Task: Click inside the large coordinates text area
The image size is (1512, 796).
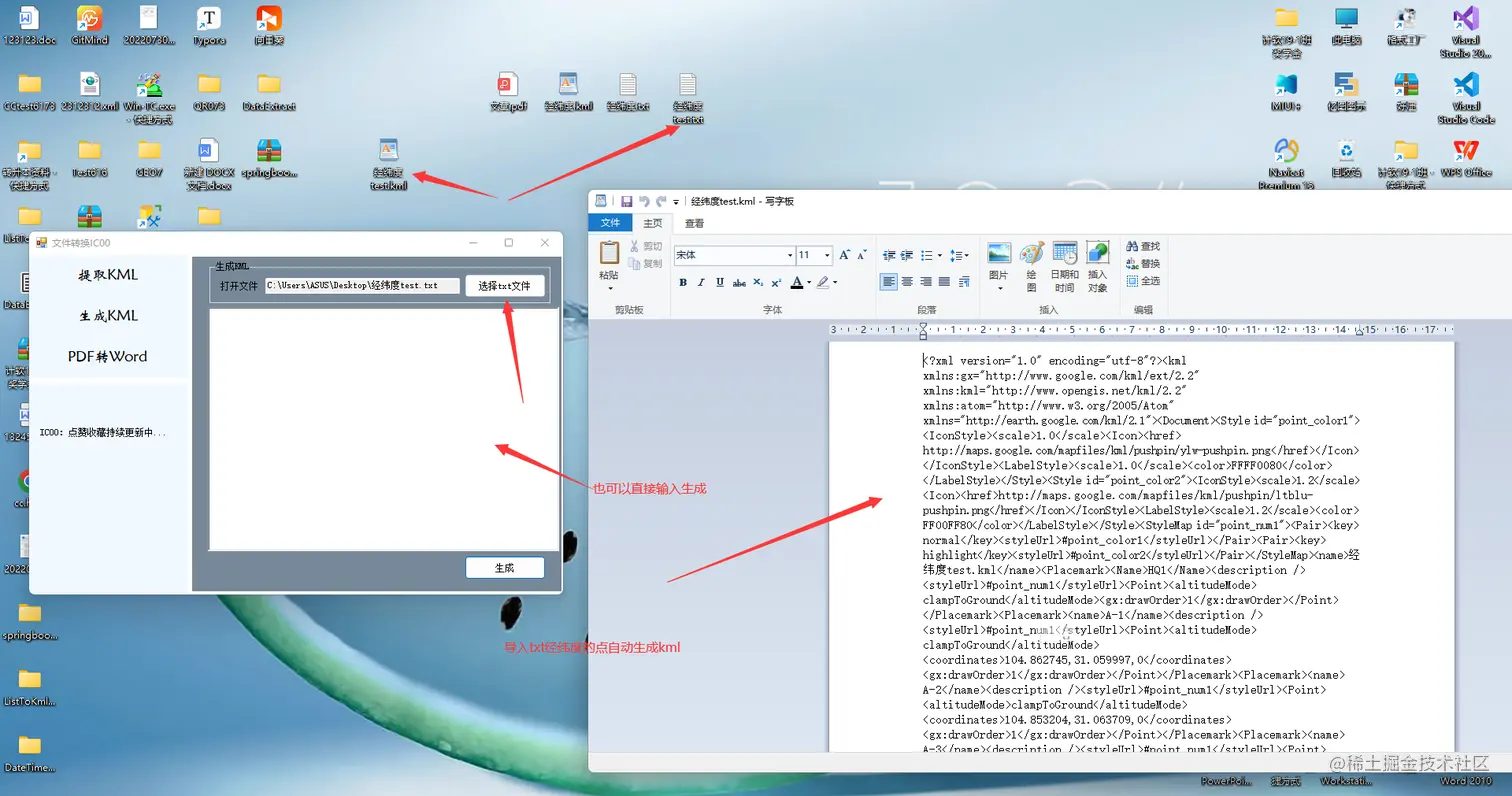Action: tap(384, 429)
